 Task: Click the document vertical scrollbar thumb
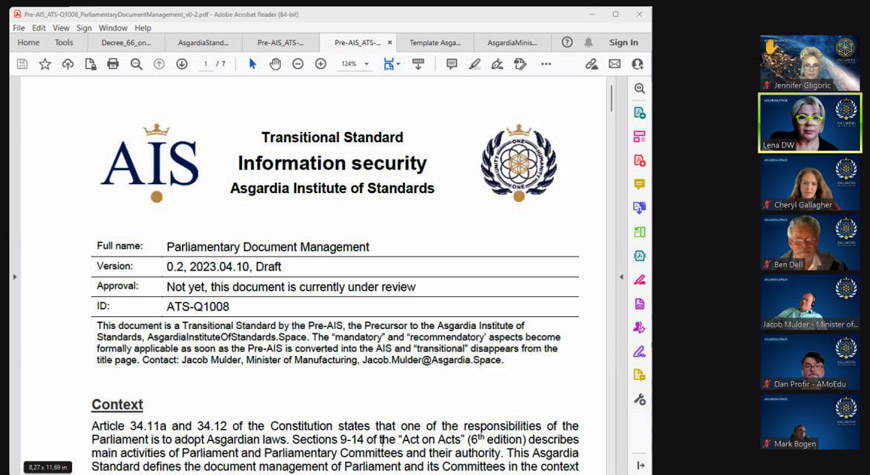coord(611,98)
